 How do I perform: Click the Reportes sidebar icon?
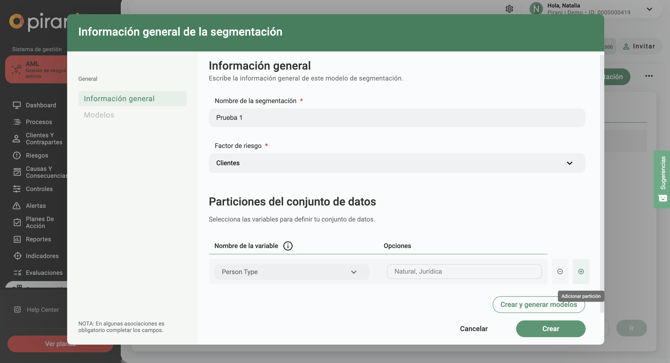[x=17, y=239]
